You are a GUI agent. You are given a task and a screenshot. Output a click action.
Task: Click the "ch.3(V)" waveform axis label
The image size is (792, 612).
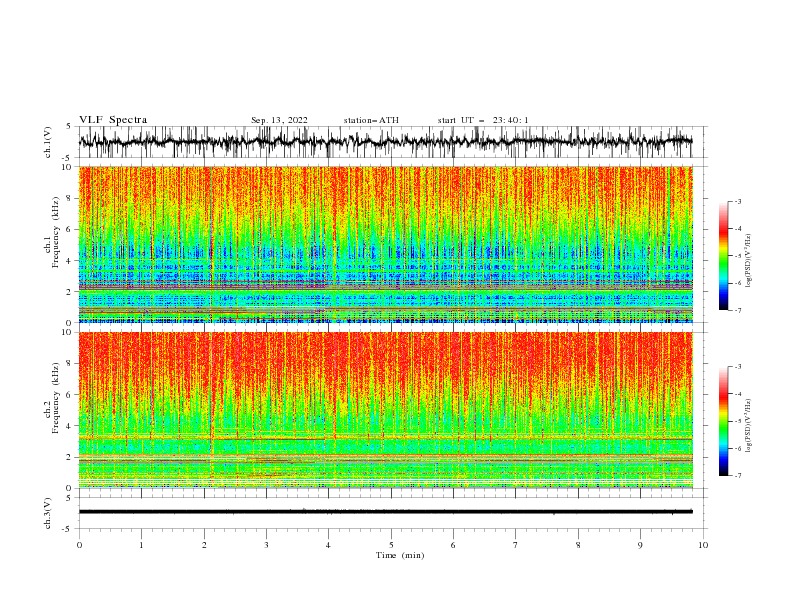[x=48, y=513]
